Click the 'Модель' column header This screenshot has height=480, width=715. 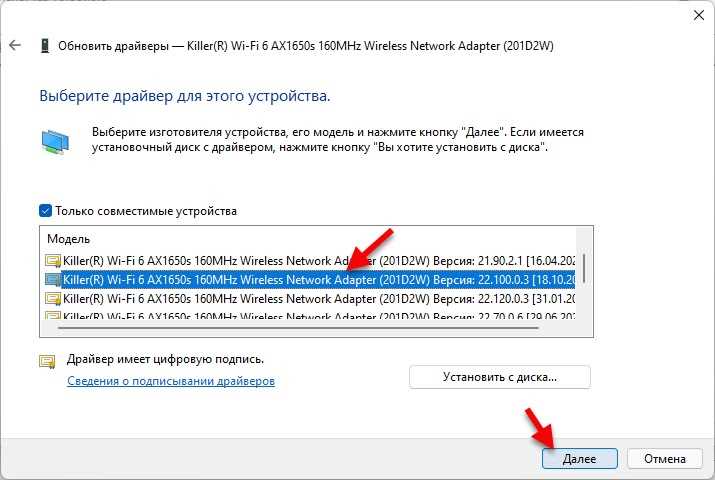[x=68, y=239]
